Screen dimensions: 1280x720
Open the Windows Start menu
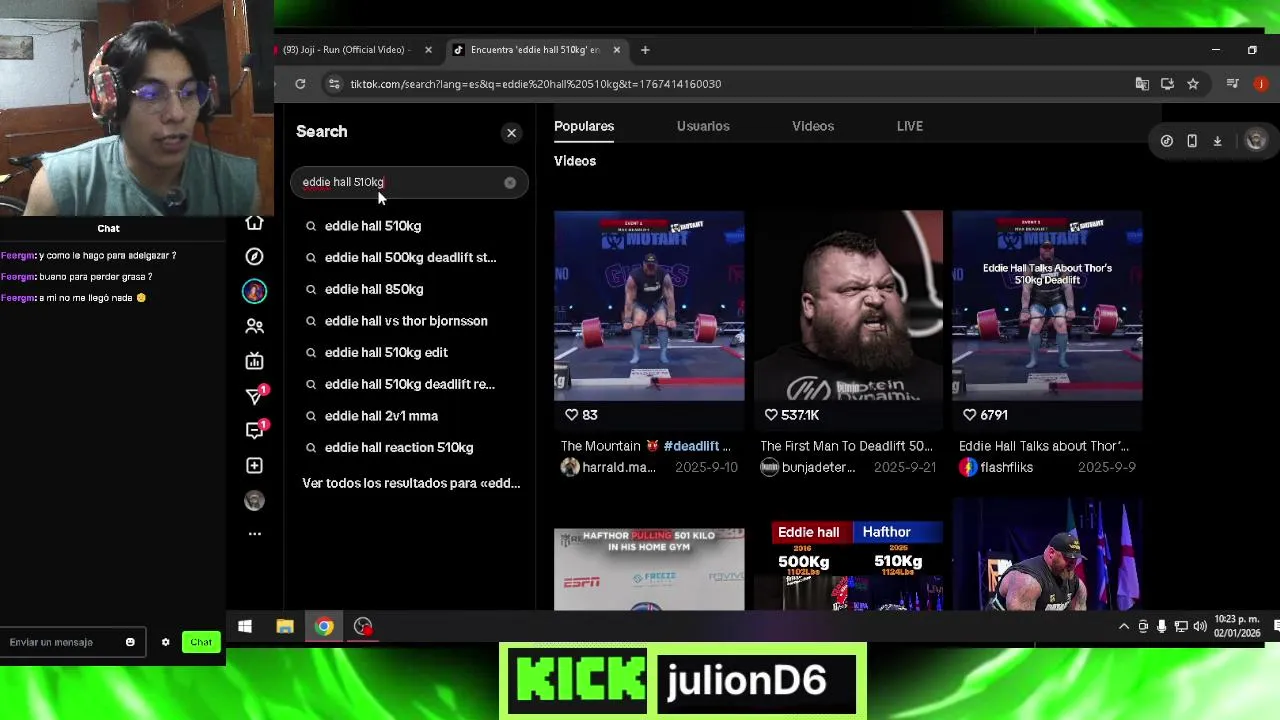click(x=245, y=627)
